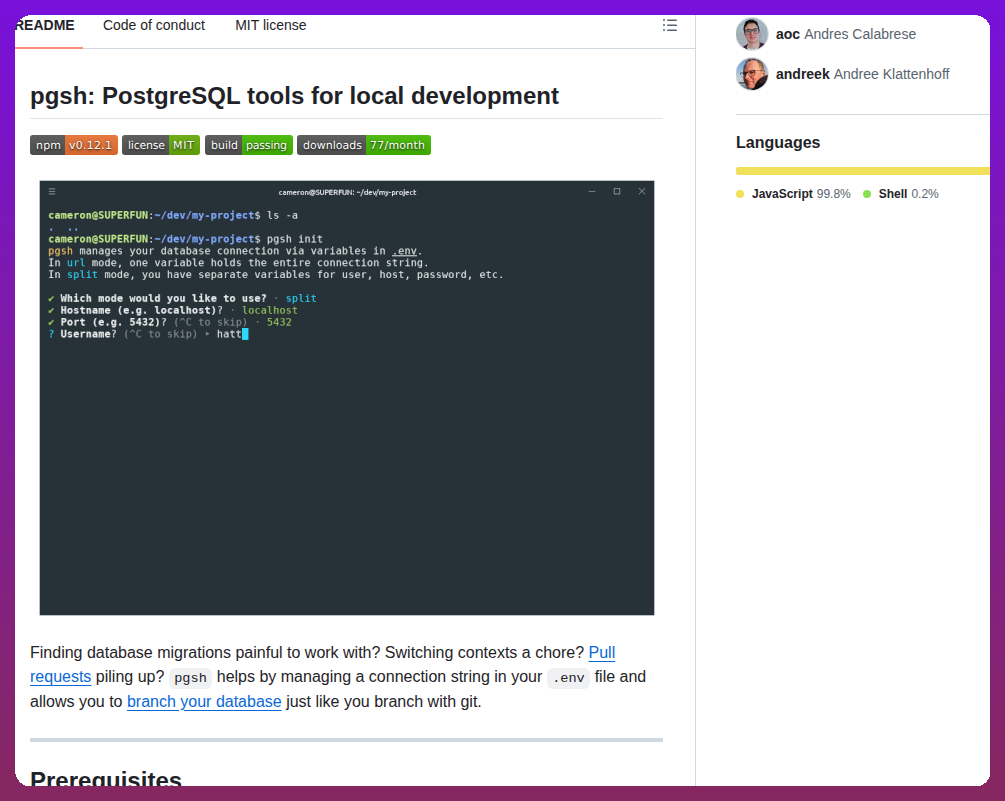This screenshot has width=1005, height=801.
Task: Click the build passing badge
Action: tap(249, 145)
